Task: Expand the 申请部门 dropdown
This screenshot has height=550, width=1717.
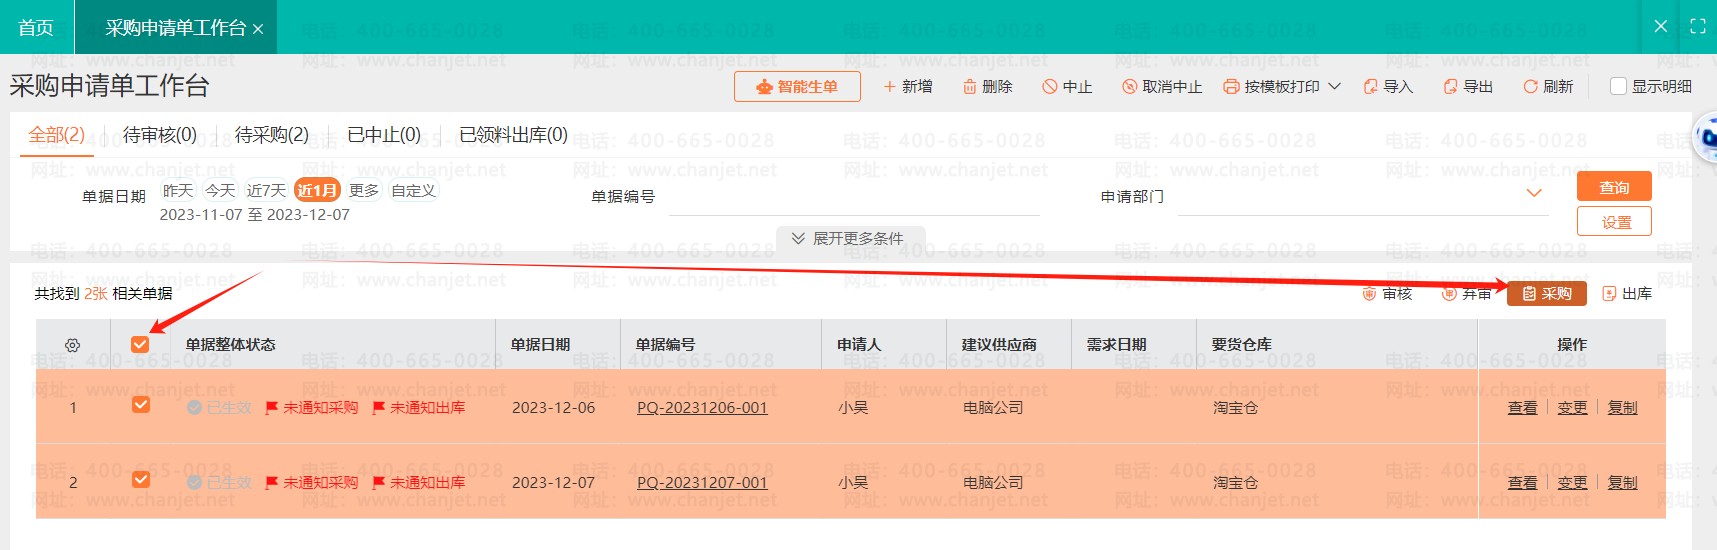Action: 1533,193
